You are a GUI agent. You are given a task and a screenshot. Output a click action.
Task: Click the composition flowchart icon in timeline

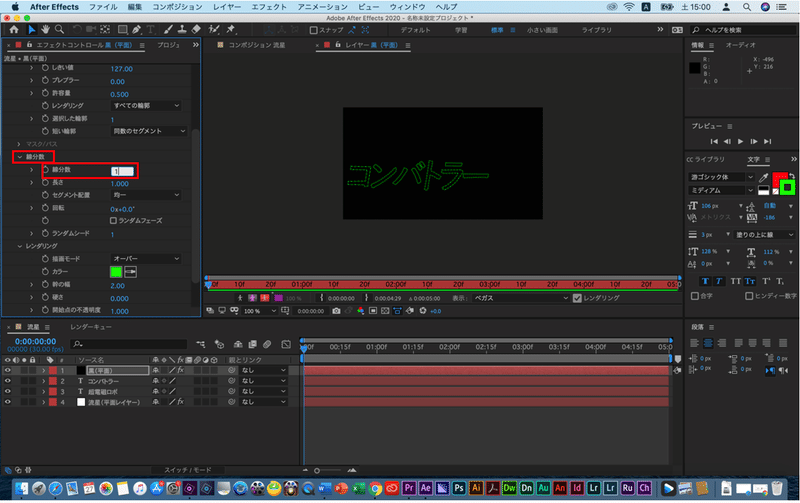click(x=201, y=344)
